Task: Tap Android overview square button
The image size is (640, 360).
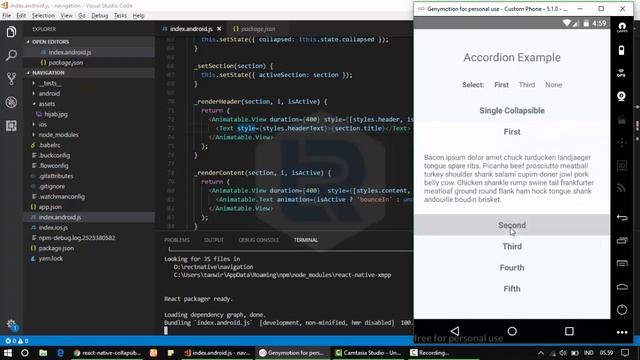Action: coord(569,331)
